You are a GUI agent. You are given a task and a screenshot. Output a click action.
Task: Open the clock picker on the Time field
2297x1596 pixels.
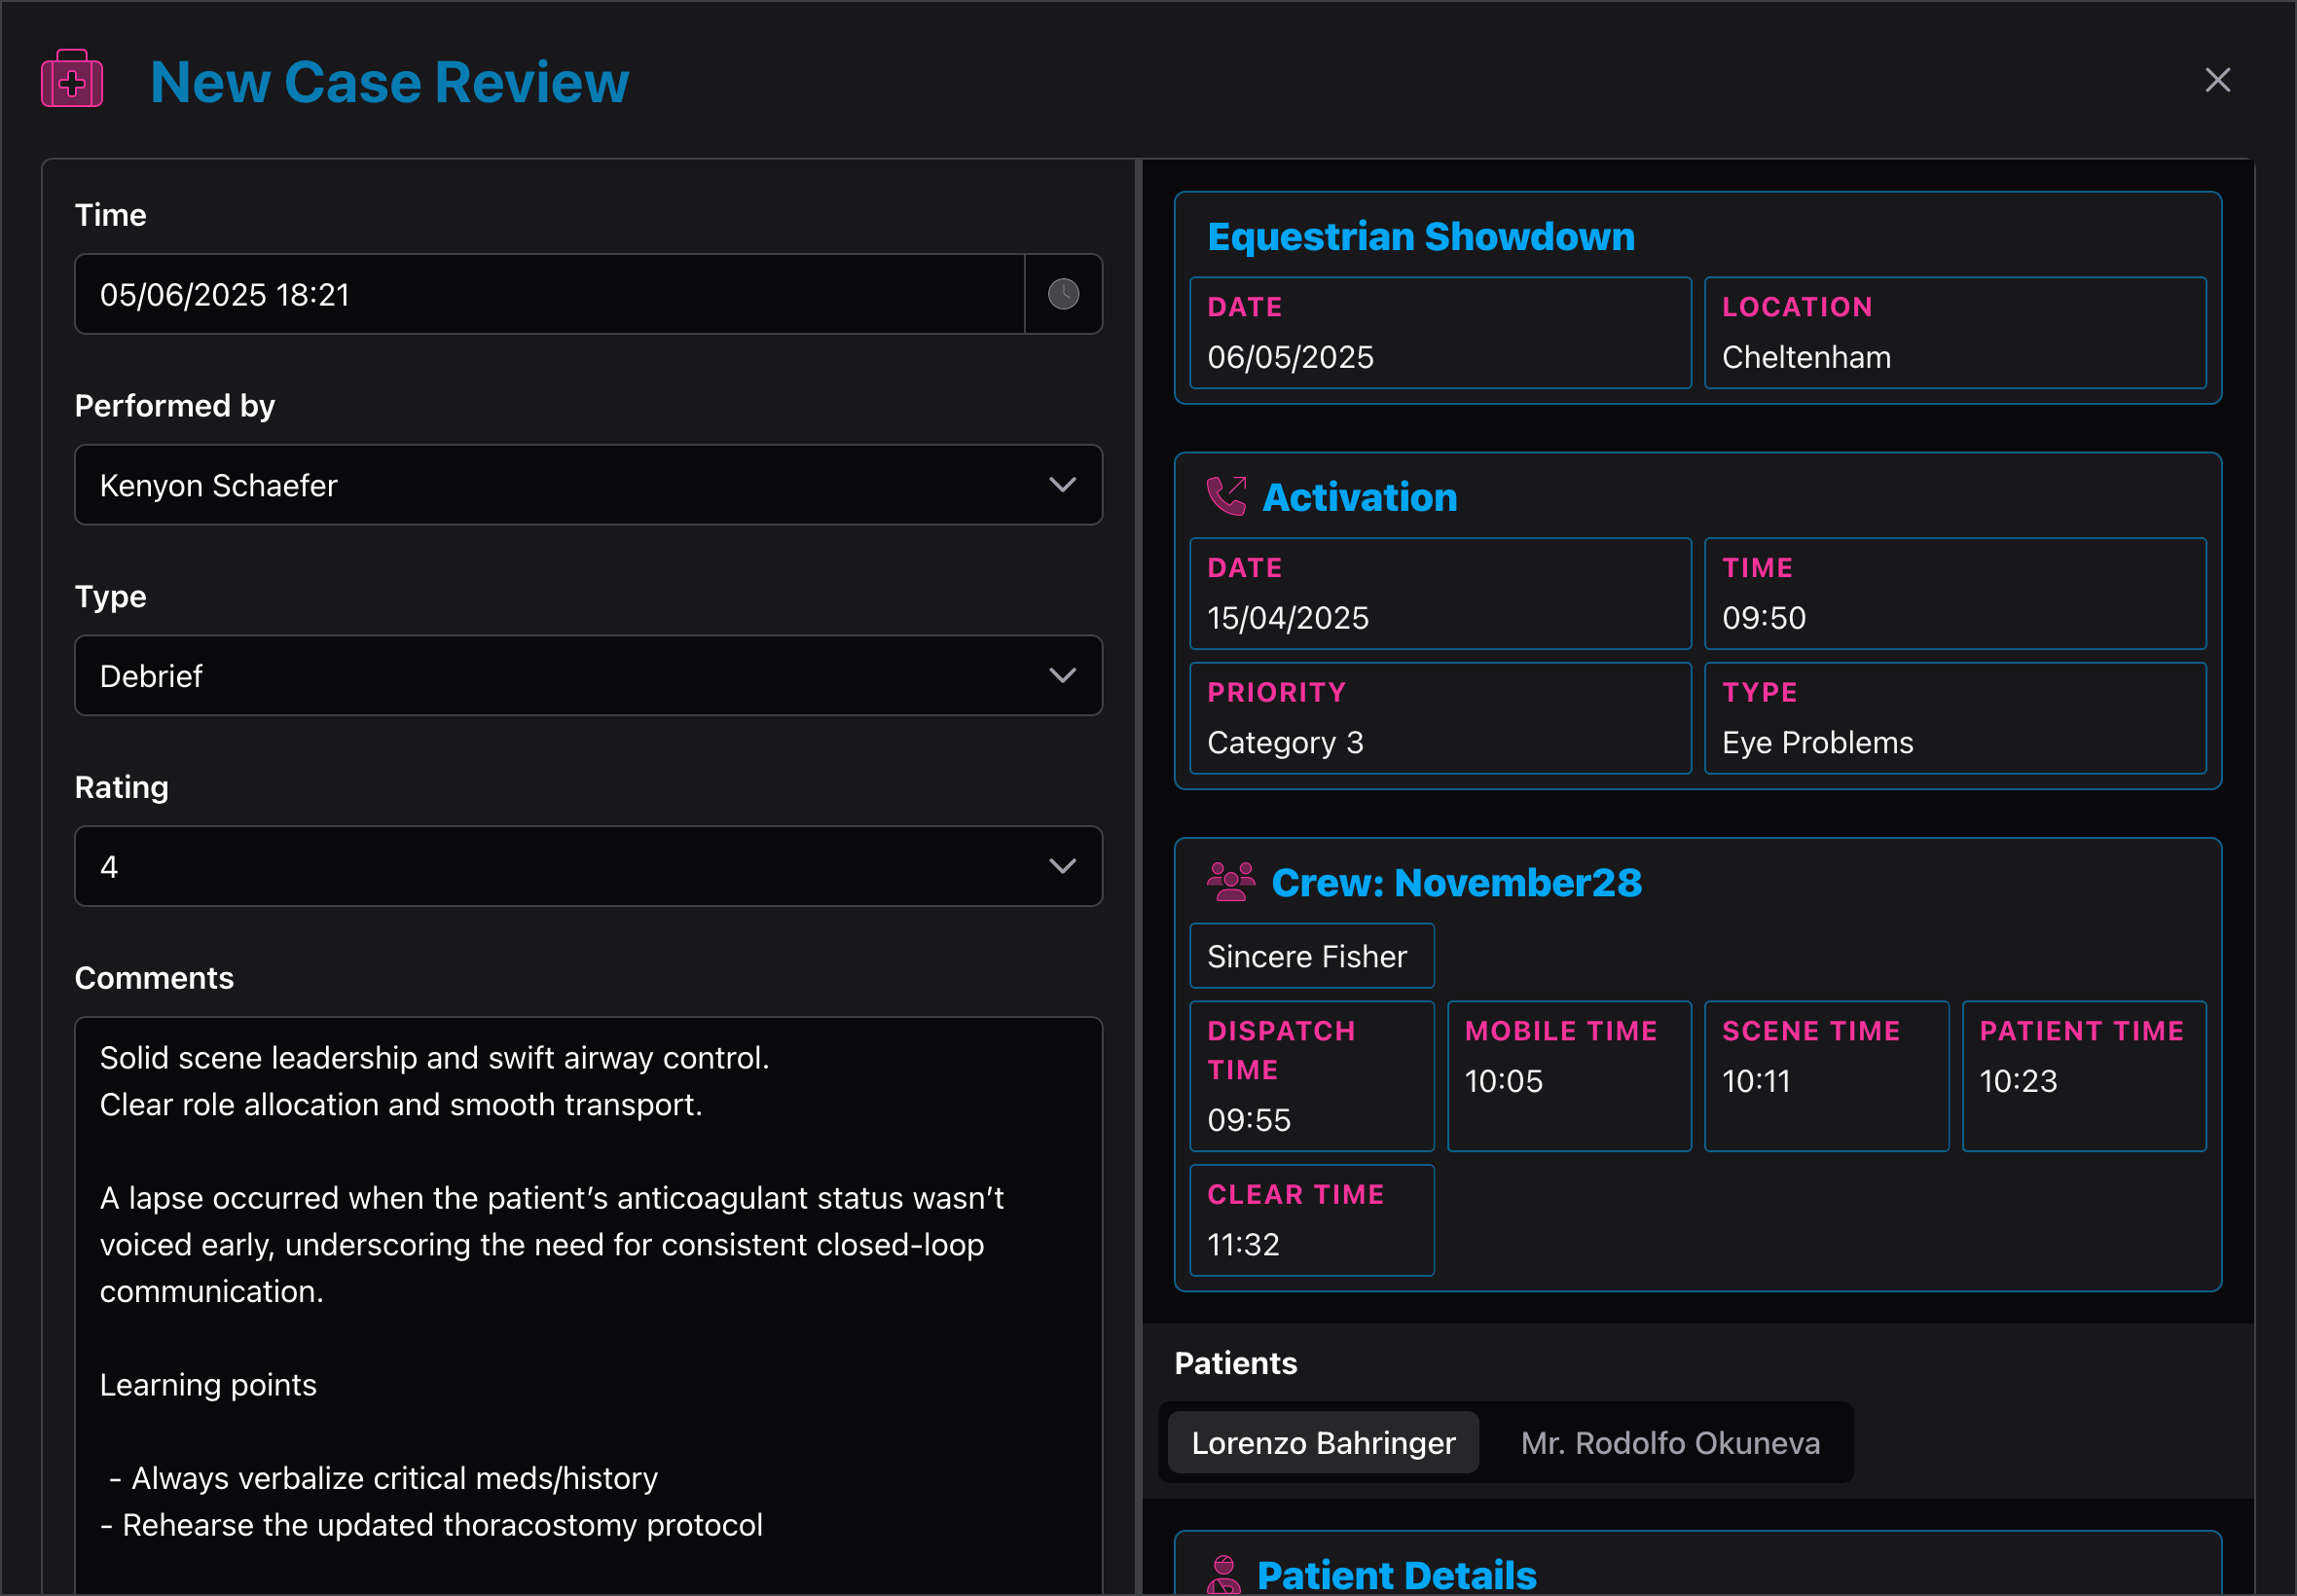[1063, 294]
